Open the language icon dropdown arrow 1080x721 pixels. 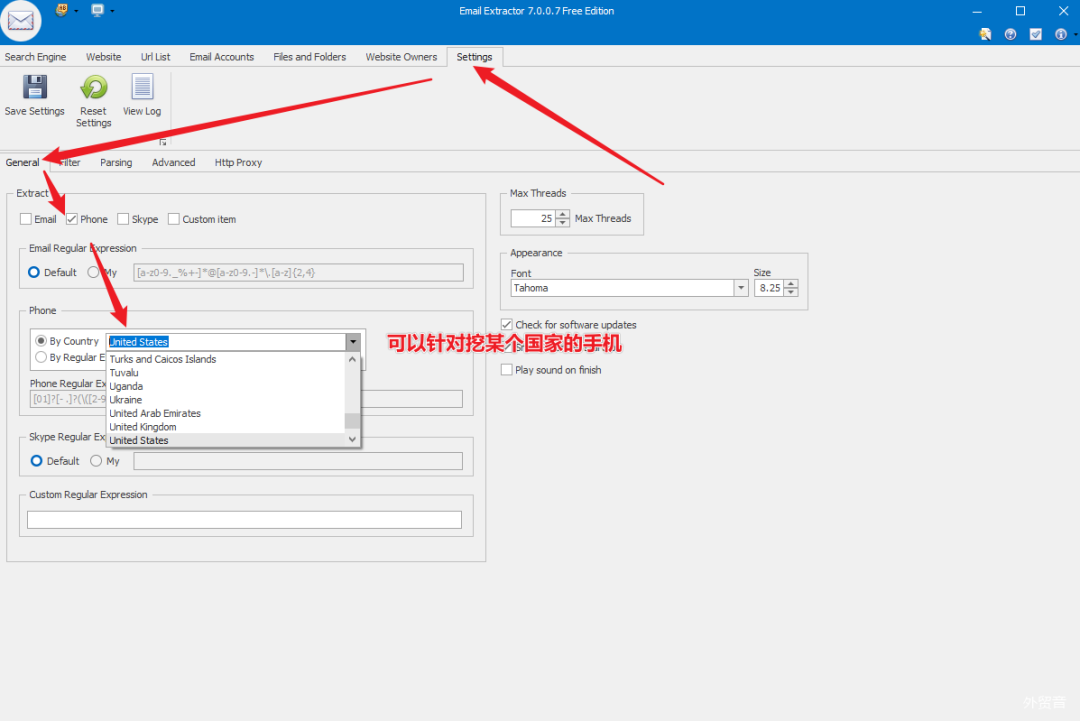pos(76,11)
